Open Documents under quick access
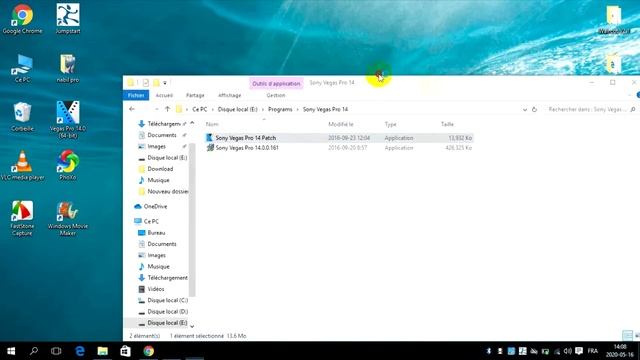 pyautogui.click(x=162, y=135)
